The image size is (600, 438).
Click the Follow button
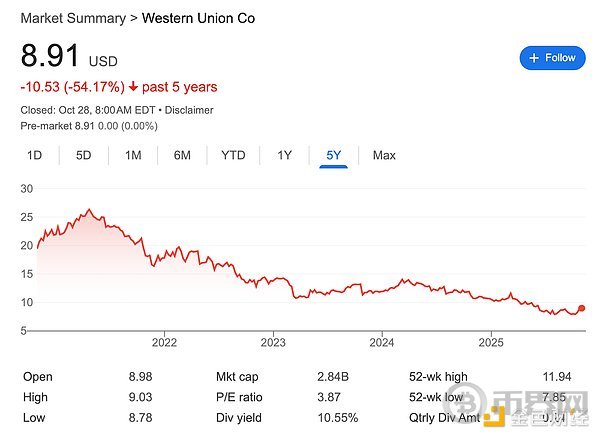coord(552,58)
